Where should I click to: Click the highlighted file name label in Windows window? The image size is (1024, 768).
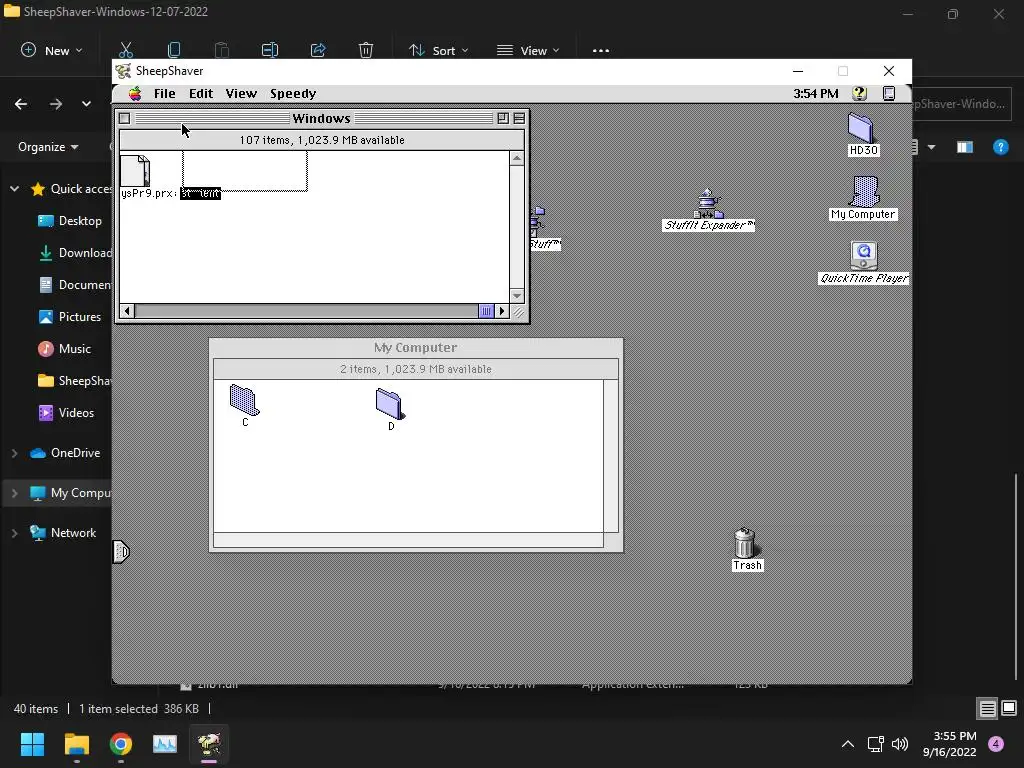tap(200, 193)
